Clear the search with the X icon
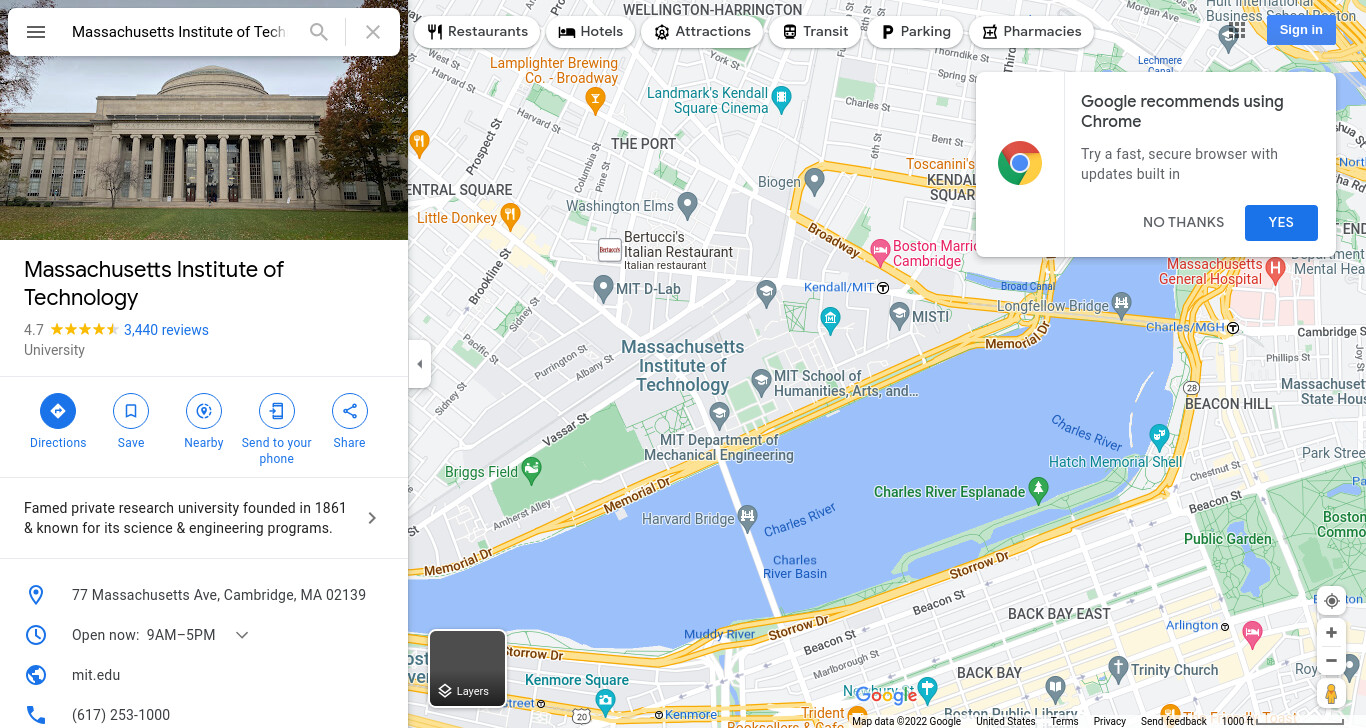 [373, 32]
